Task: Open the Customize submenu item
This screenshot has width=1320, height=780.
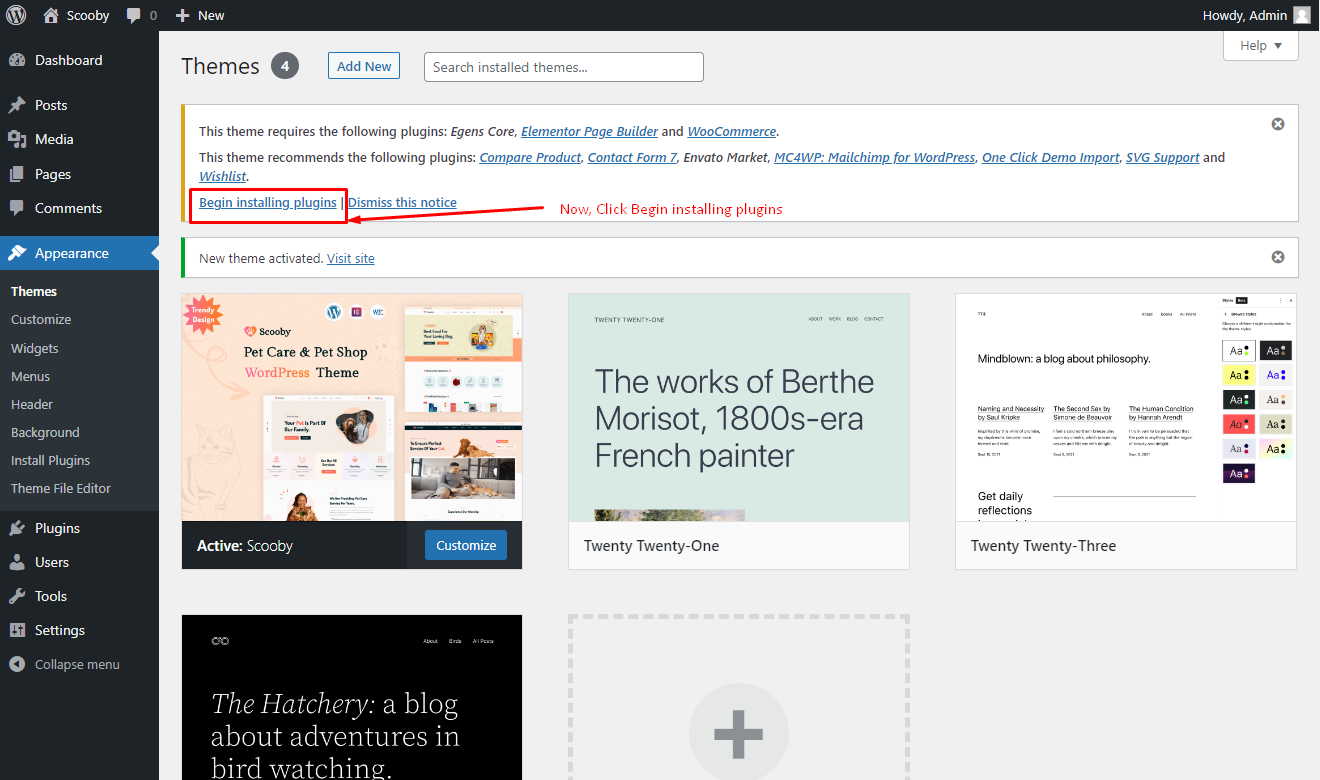Action: (41, 319)
